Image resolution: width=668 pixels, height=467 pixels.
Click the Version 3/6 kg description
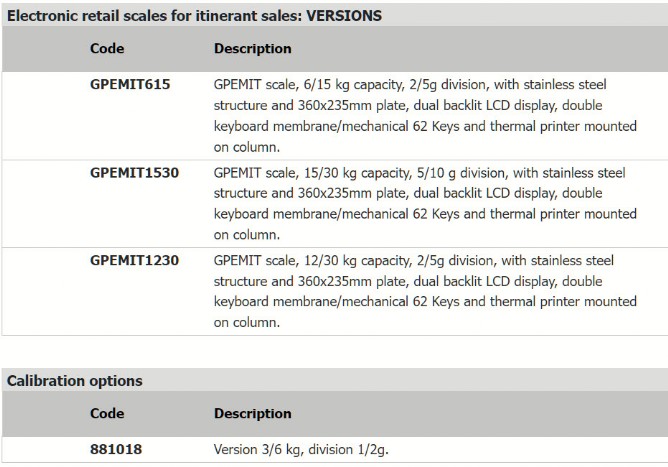click(301, 450)
